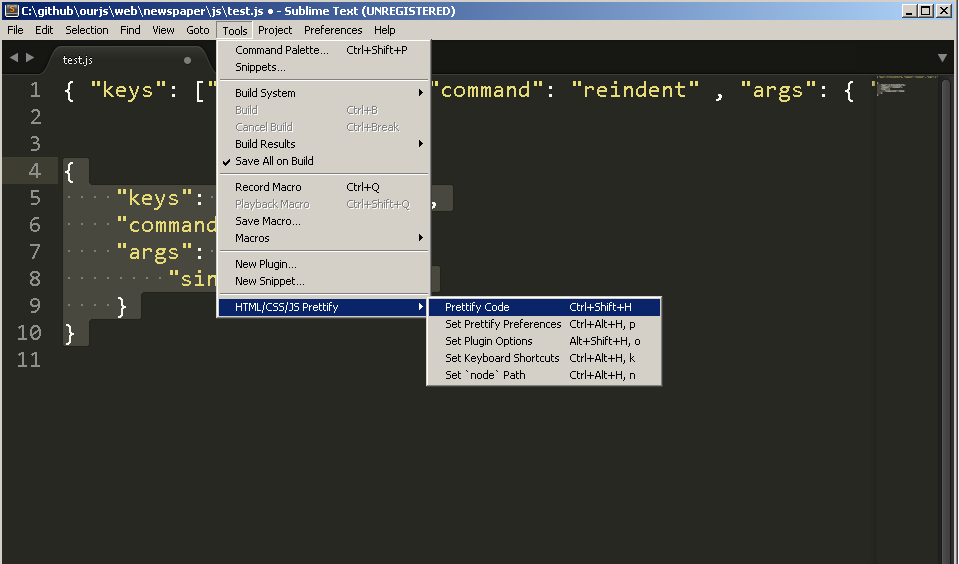The image size is (959, 564).
Task: Open the Find menu
Action: (130, 30)
